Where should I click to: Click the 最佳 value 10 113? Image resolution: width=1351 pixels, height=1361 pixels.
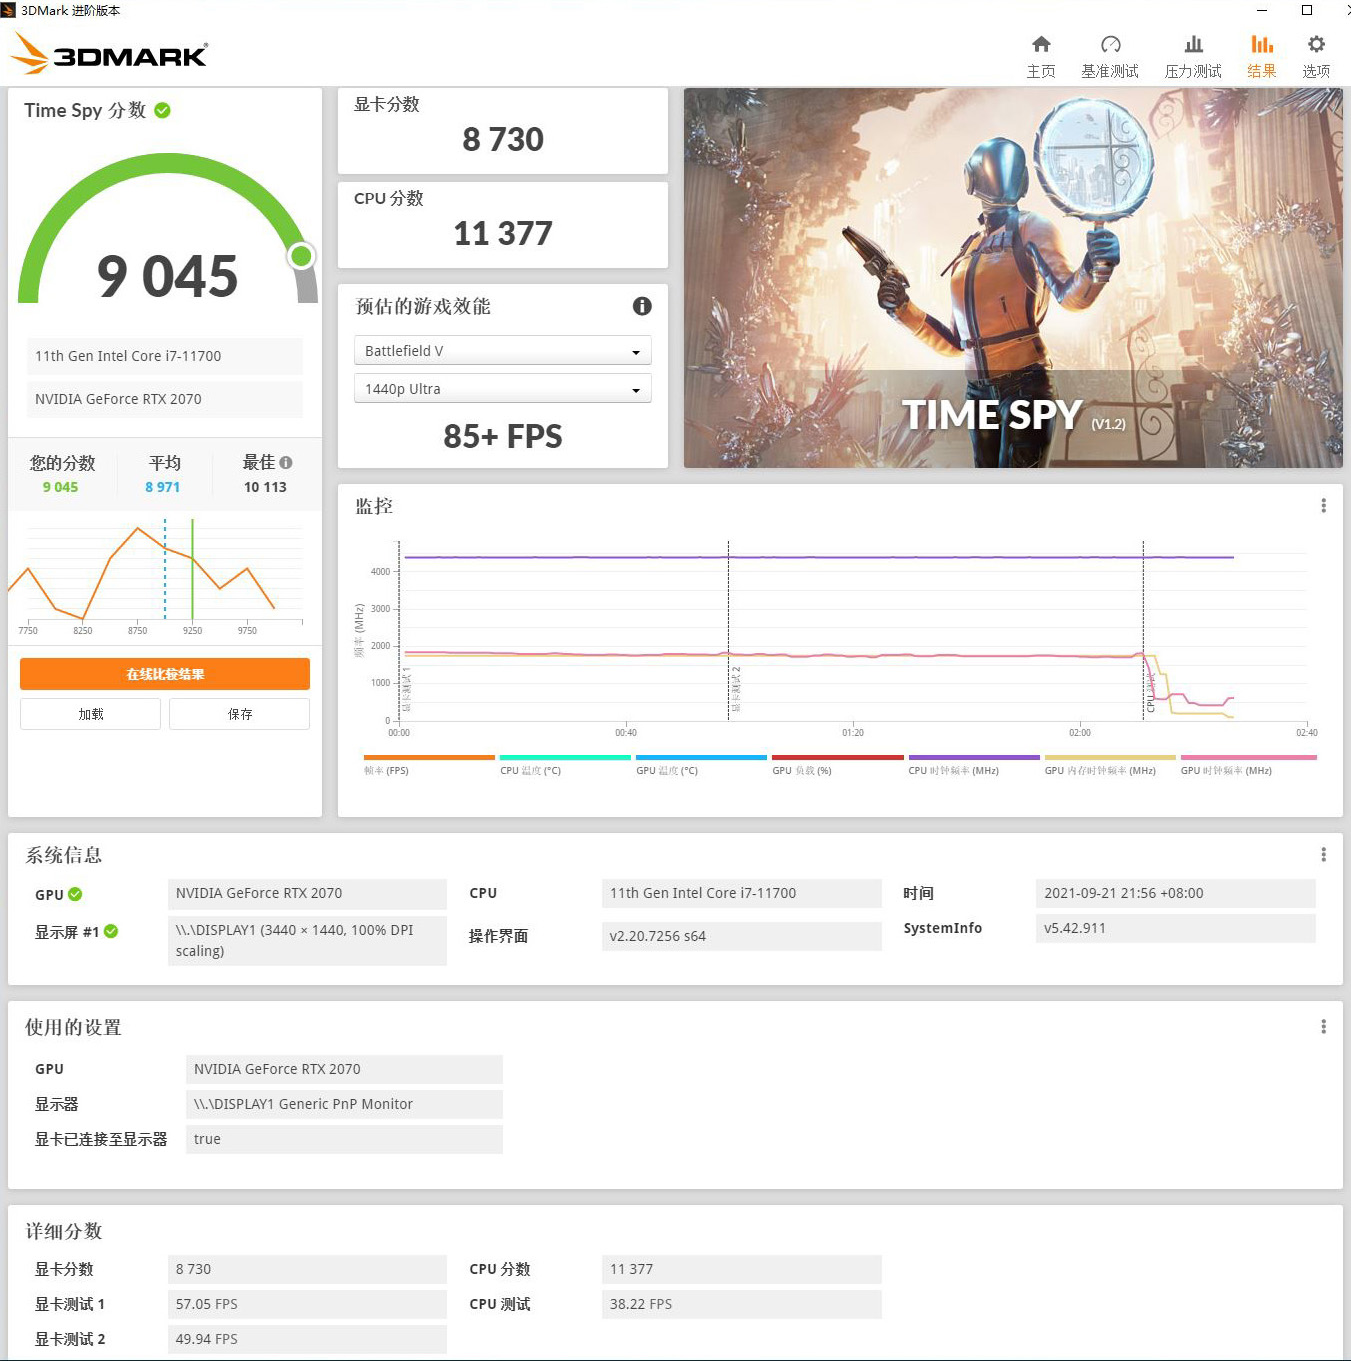(x=265, y=487)
